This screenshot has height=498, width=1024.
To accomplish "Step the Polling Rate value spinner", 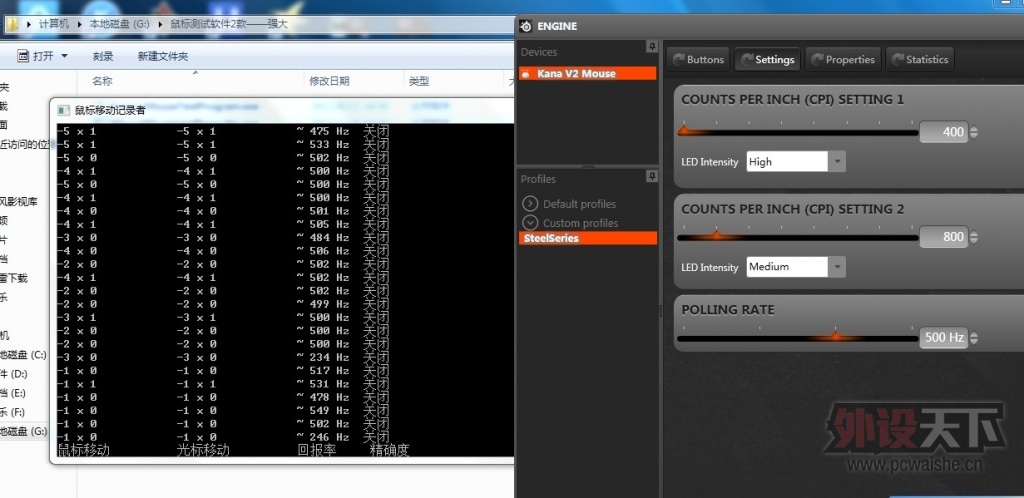I will (974, 337).
